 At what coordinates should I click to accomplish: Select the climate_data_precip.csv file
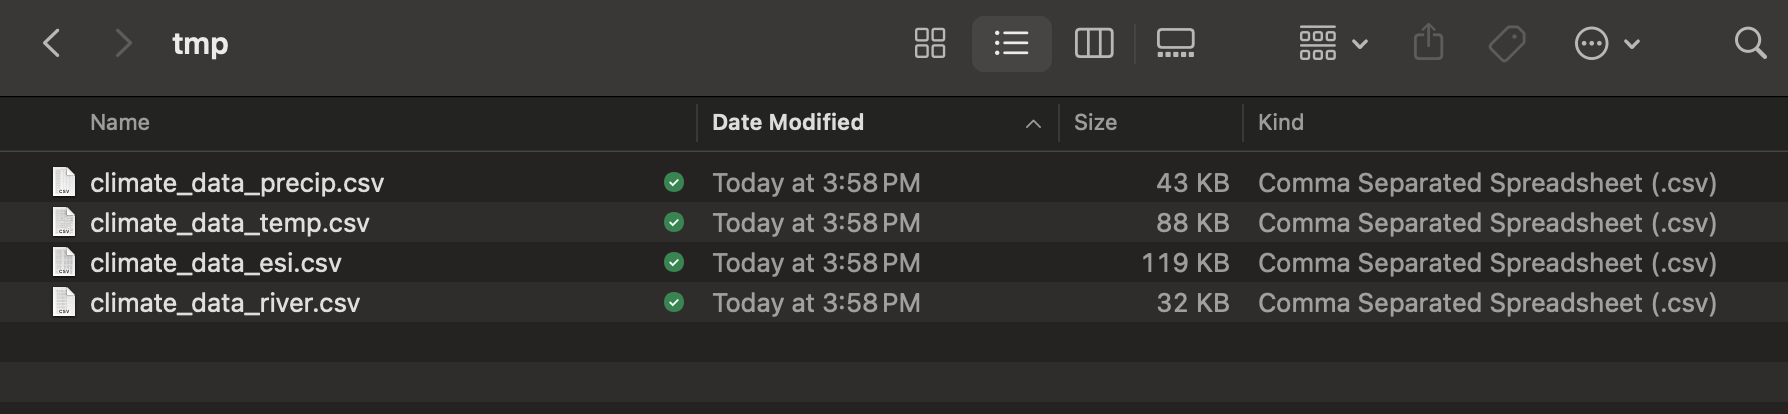[237, 183]
